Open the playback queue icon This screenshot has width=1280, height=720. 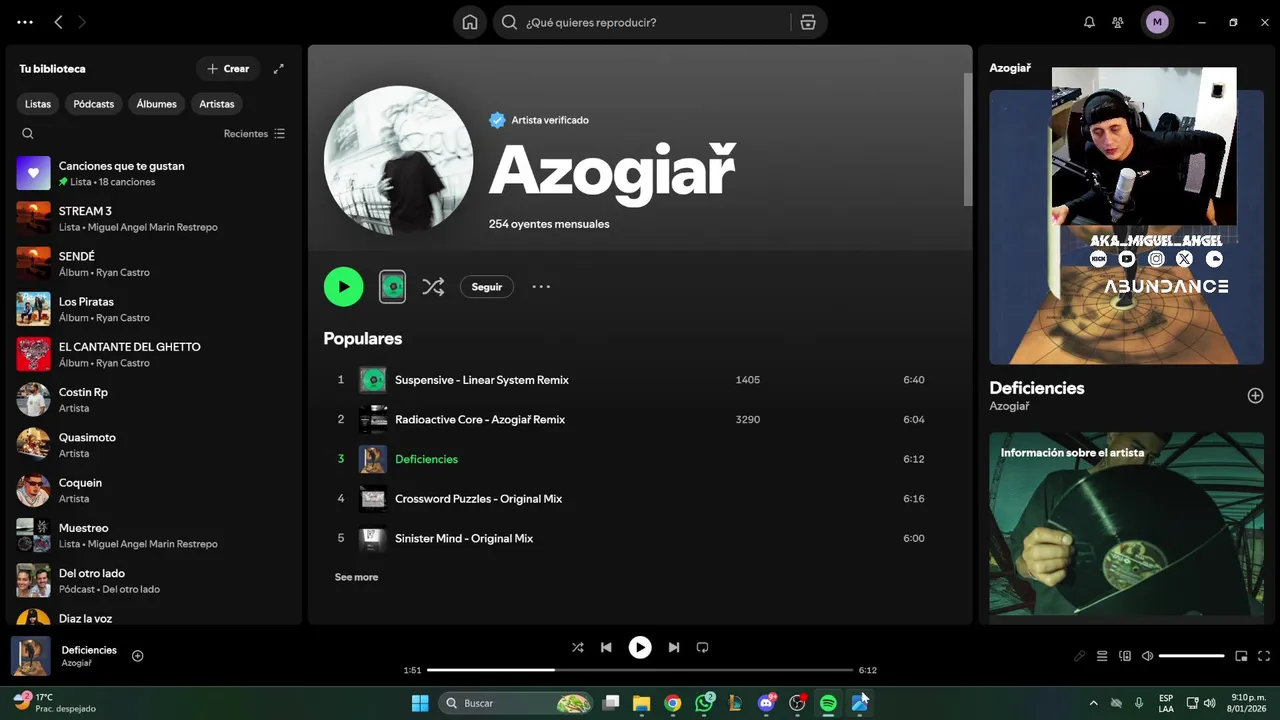[1102, 656]
